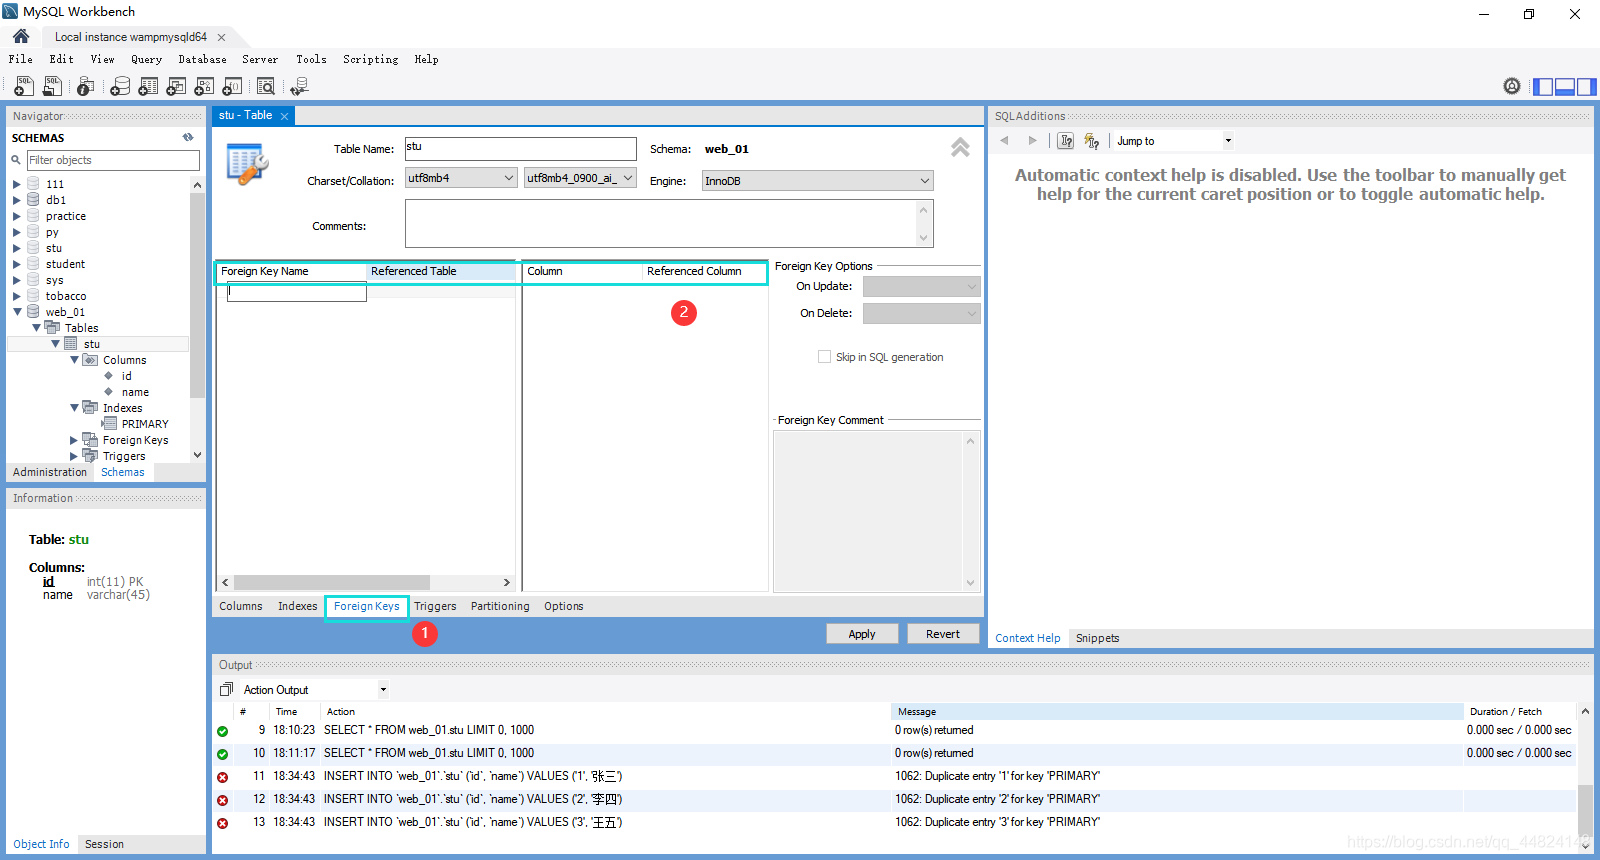Select the PRIMARY index in tree
Screen dimensions: 1600x860
point(144,424)
